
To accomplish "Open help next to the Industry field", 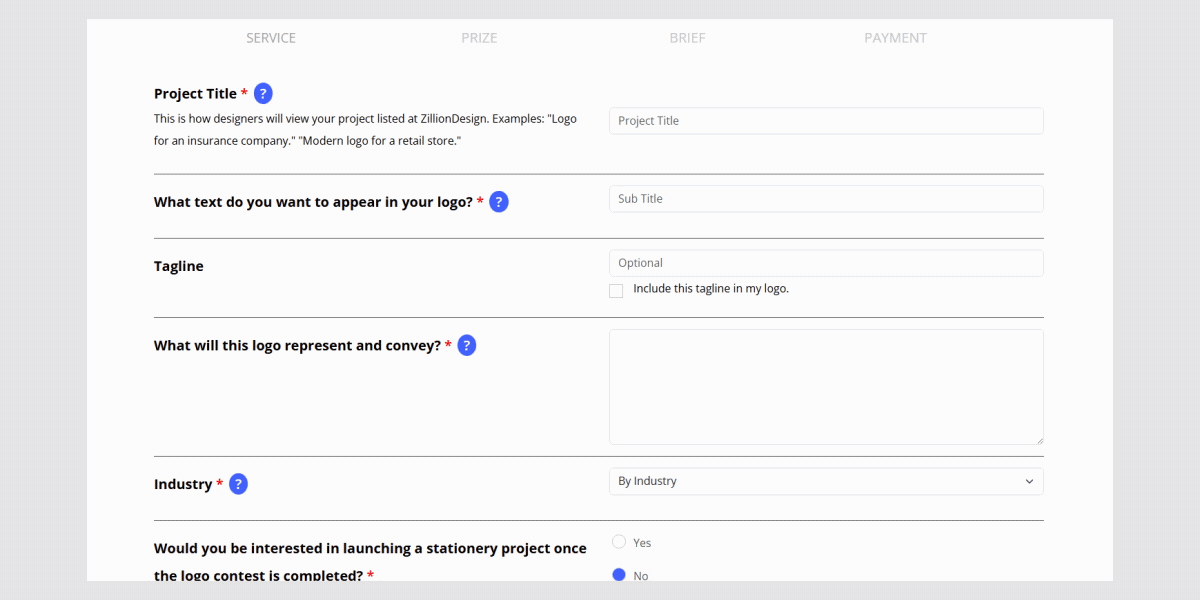I will pyautogui.click(x=237, y=483).
